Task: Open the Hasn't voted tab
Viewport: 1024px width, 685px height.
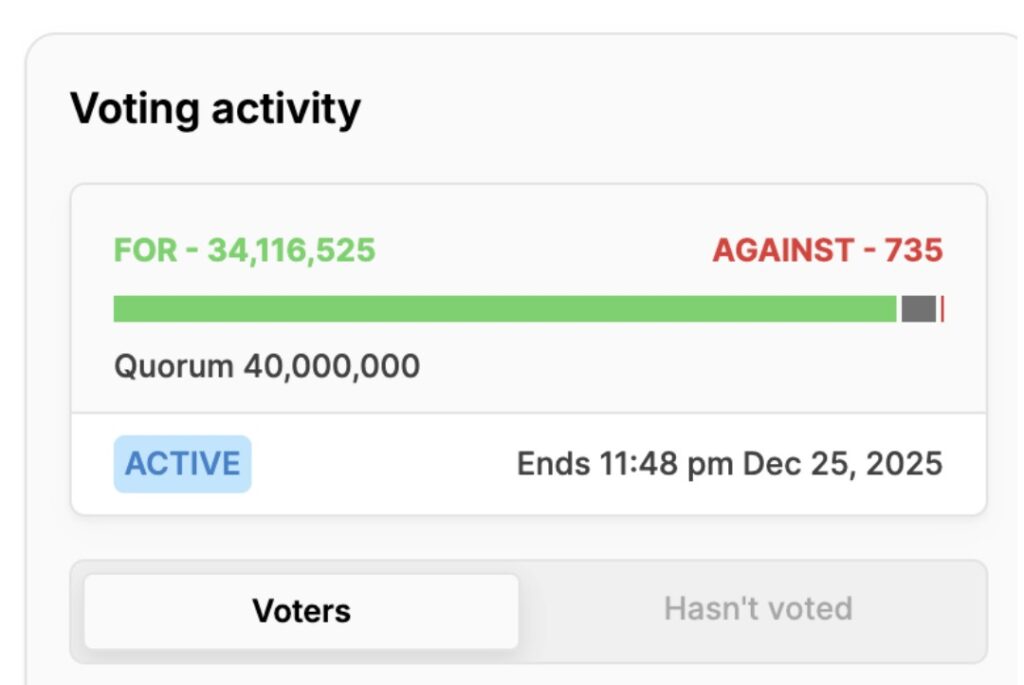Action: point(757,608)
